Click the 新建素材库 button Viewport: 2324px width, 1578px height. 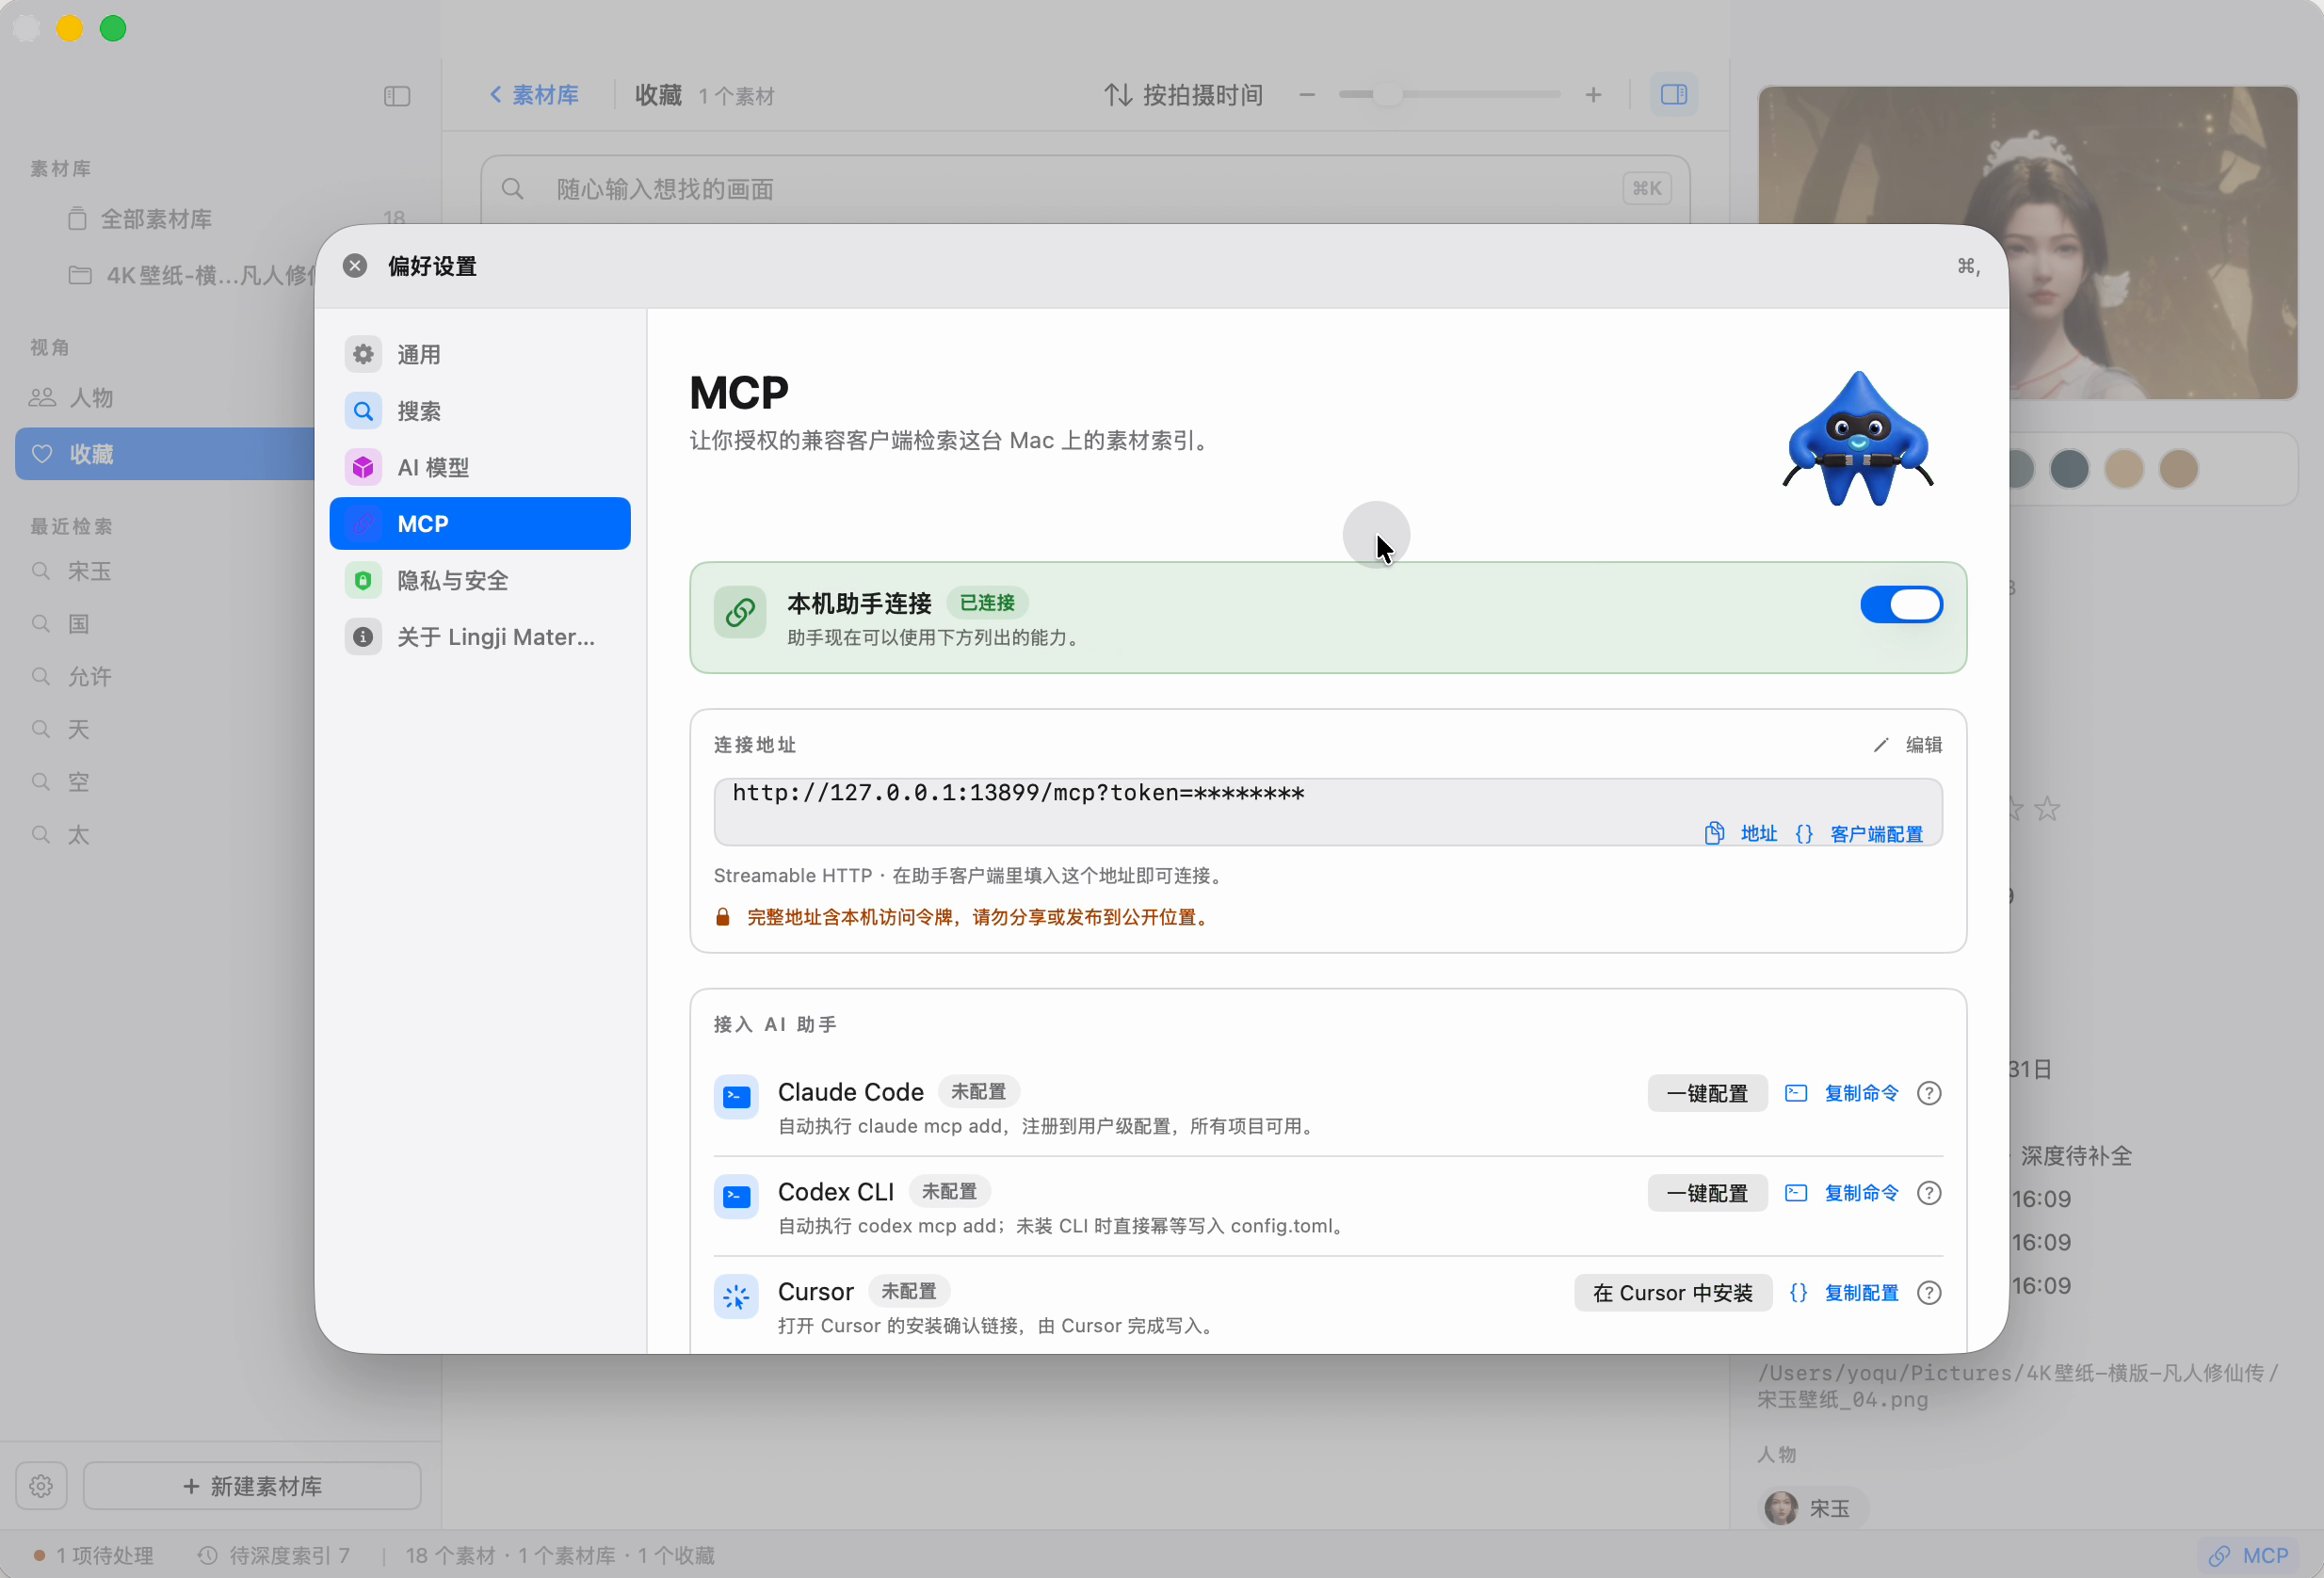[252, 1486]
